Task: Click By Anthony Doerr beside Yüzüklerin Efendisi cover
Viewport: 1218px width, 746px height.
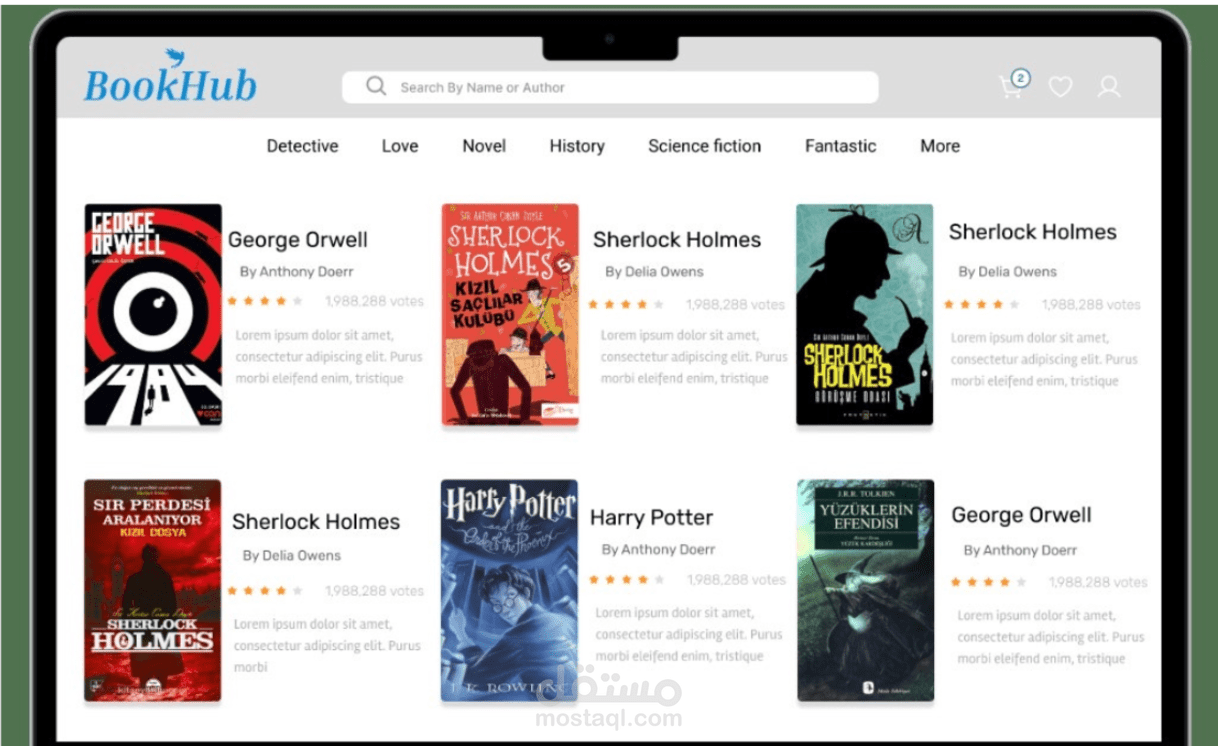Action: [1020, 551]
